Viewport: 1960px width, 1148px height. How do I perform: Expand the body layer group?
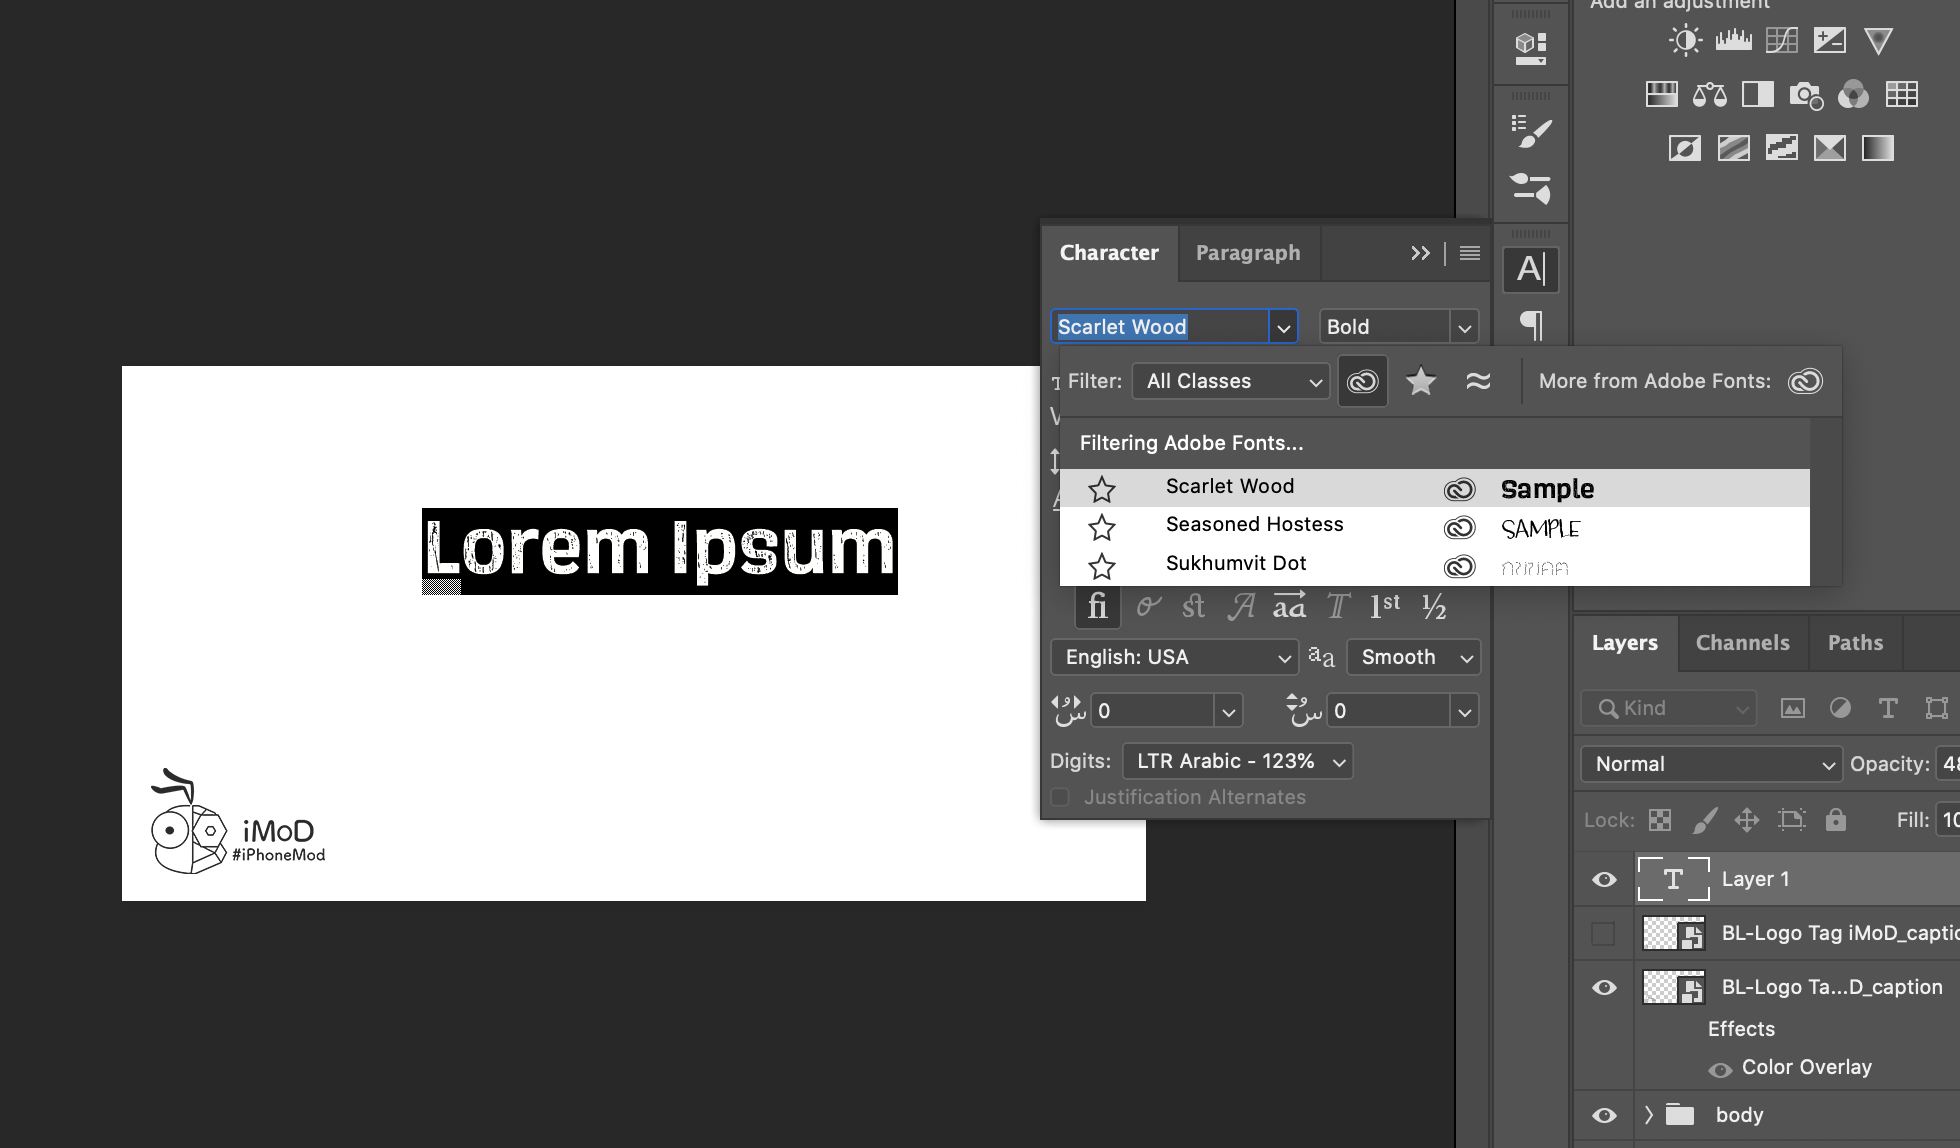pos(1649,1114)
